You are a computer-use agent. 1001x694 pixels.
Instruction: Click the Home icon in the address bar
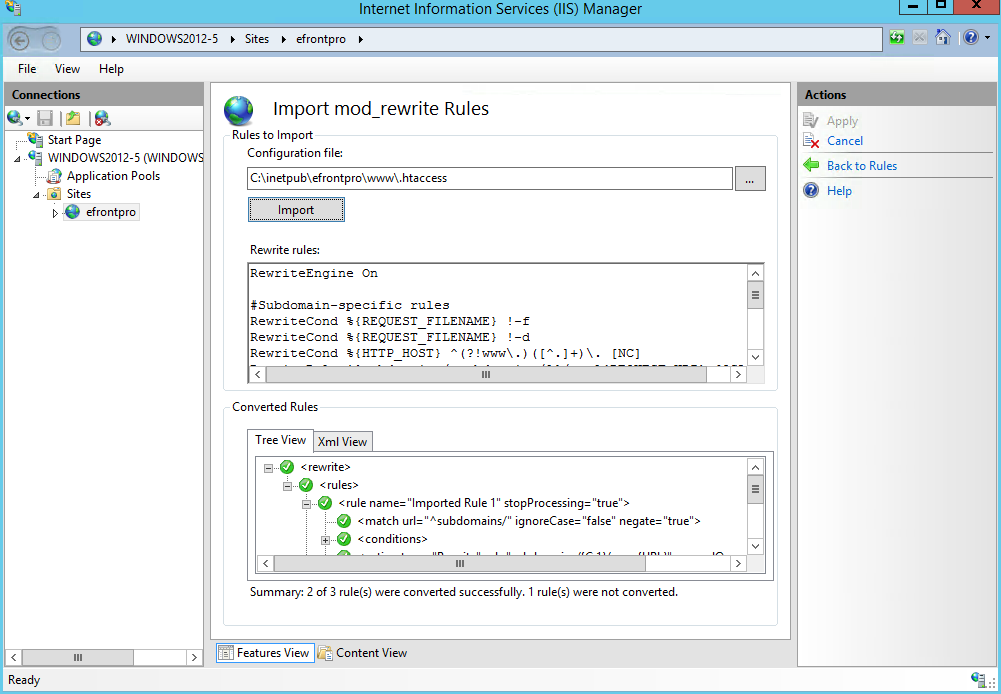[942, 38]
